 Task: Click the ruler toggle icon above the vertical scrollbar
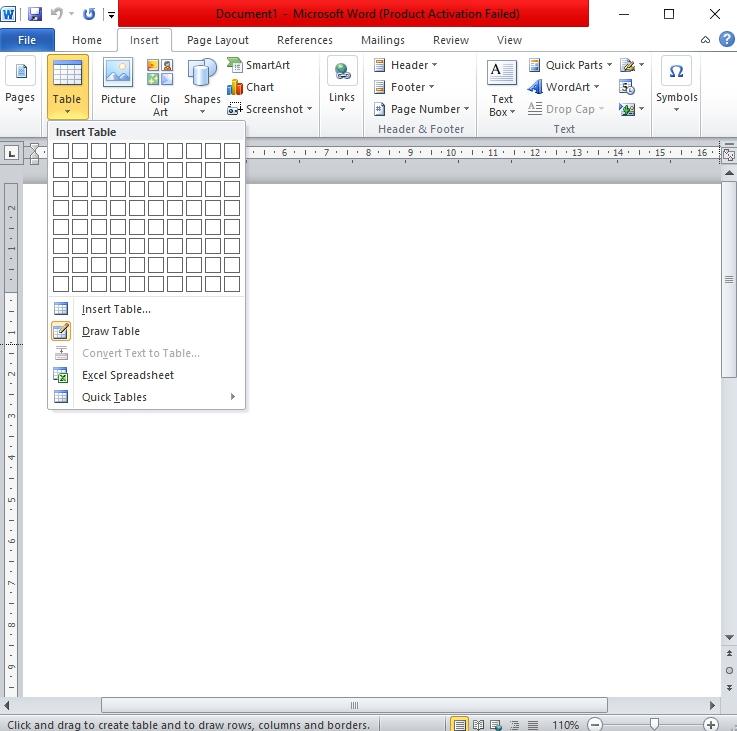(729, 154)
